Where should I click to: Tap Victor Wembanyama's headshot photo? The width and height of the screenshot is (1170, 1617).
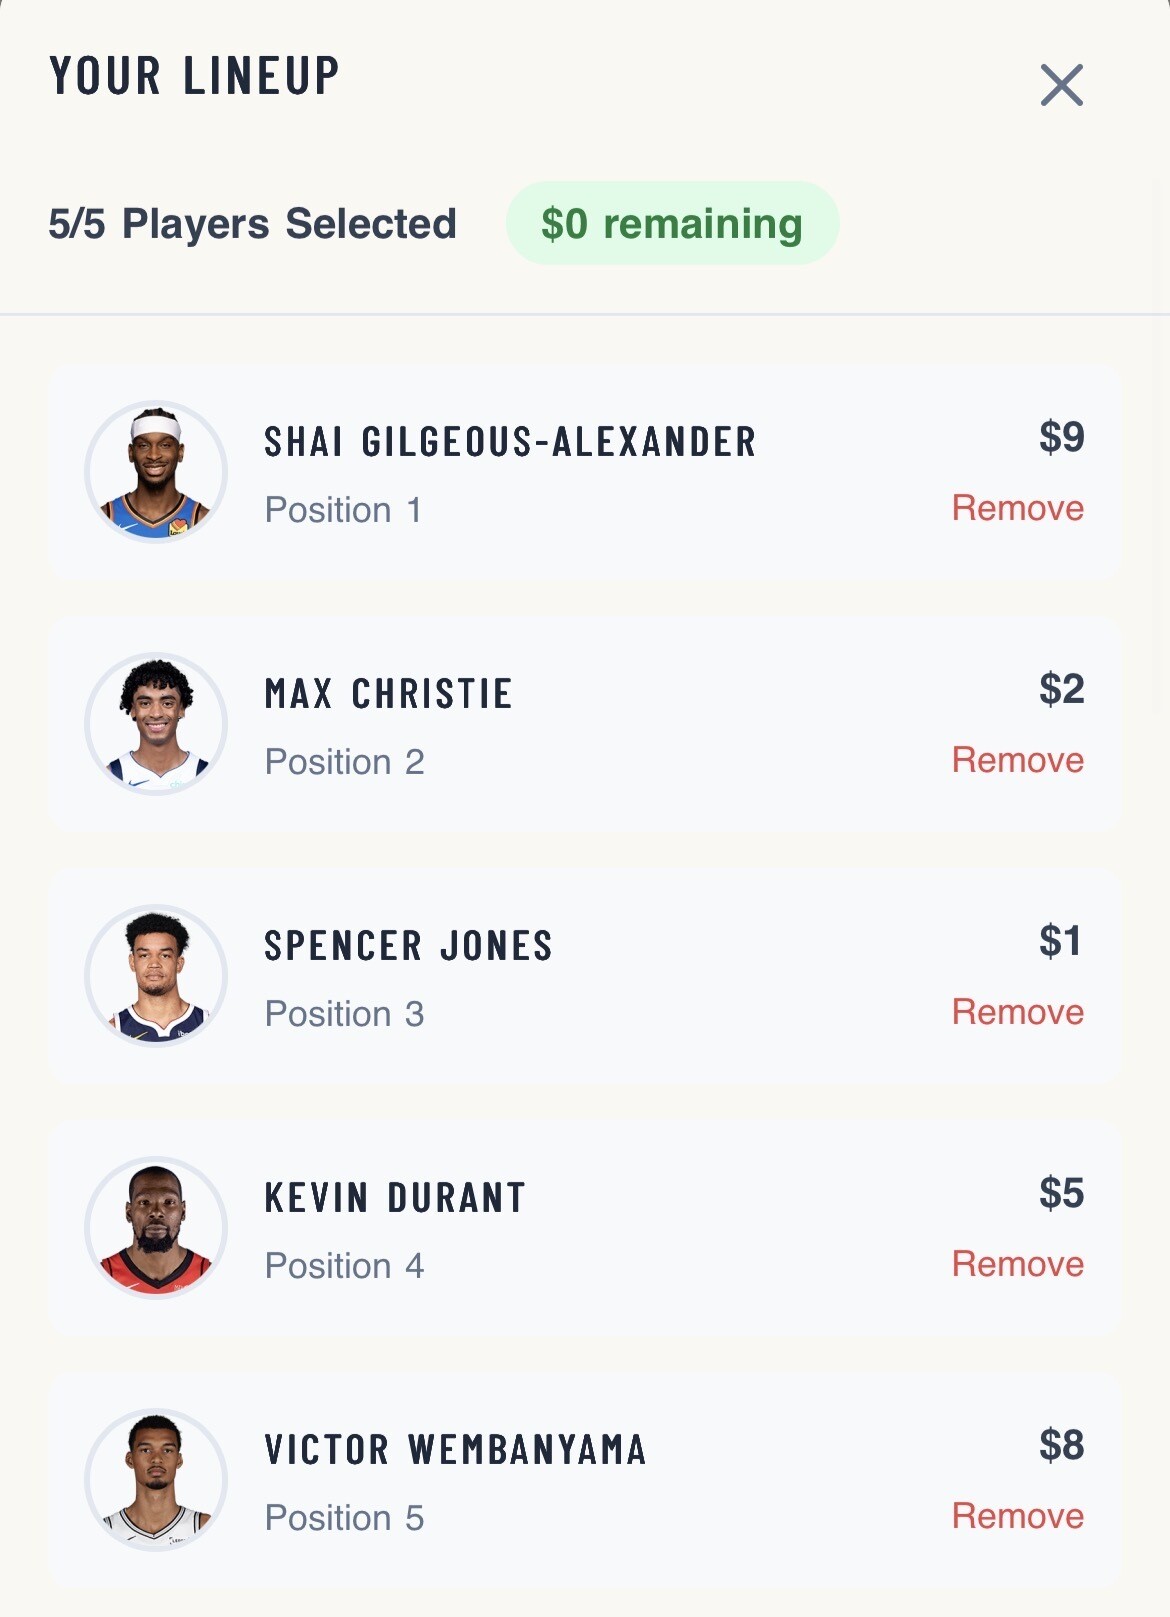156,1480
